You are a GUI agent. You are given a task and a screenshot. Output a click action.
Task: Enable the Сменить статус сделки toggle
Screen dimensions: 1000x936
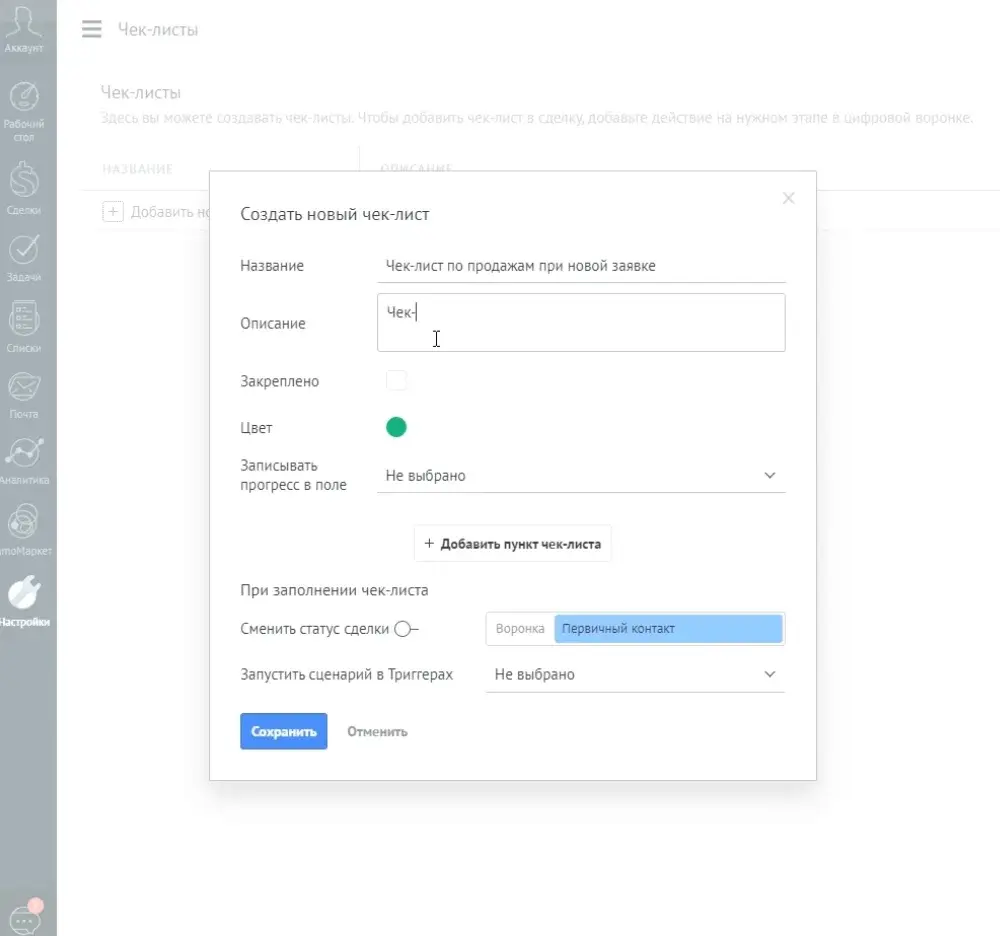[x=406, y=629]
